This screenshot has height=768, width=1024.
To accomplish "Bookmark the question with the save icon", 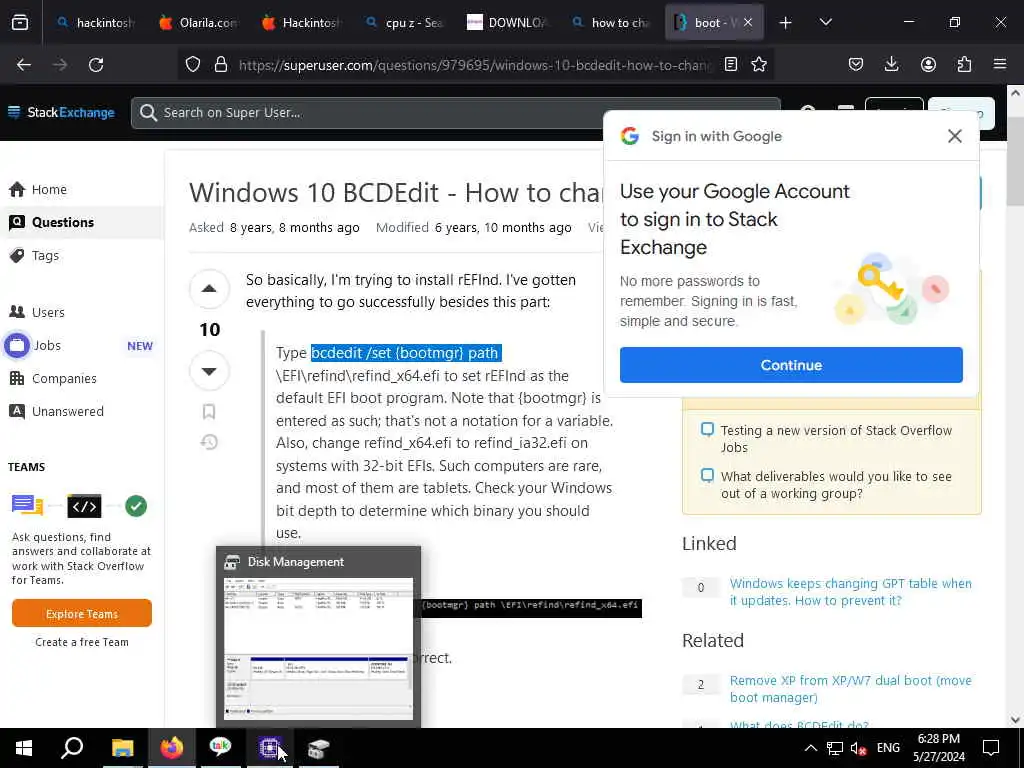I will point(209,411).
